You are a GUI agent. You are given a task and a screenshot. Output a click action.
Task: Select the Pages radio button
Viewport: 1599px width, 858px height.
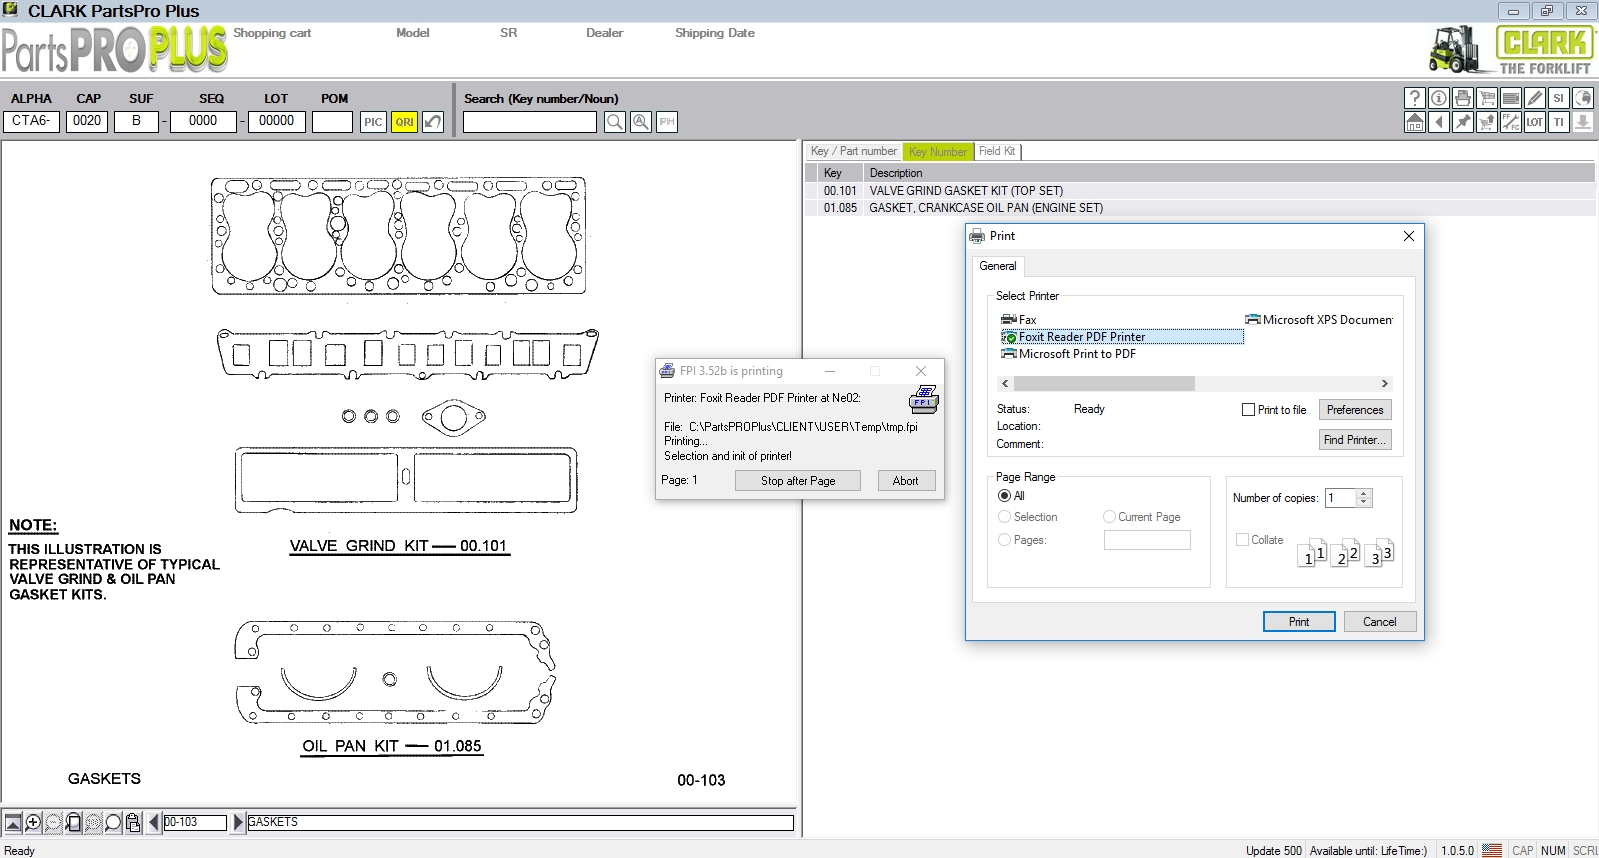tap(1004, 540)
